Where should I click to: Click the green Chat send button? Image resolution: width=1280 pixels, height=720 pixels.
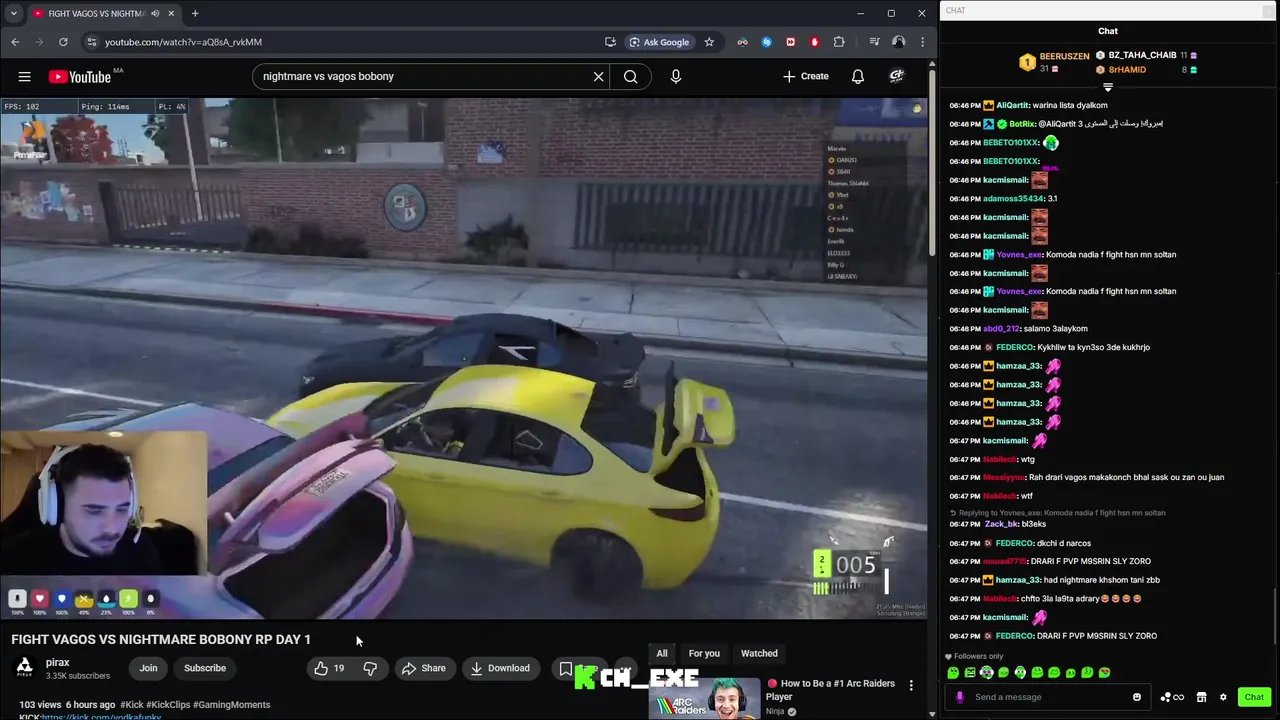pyautogui.click(x=1254, y=697)
